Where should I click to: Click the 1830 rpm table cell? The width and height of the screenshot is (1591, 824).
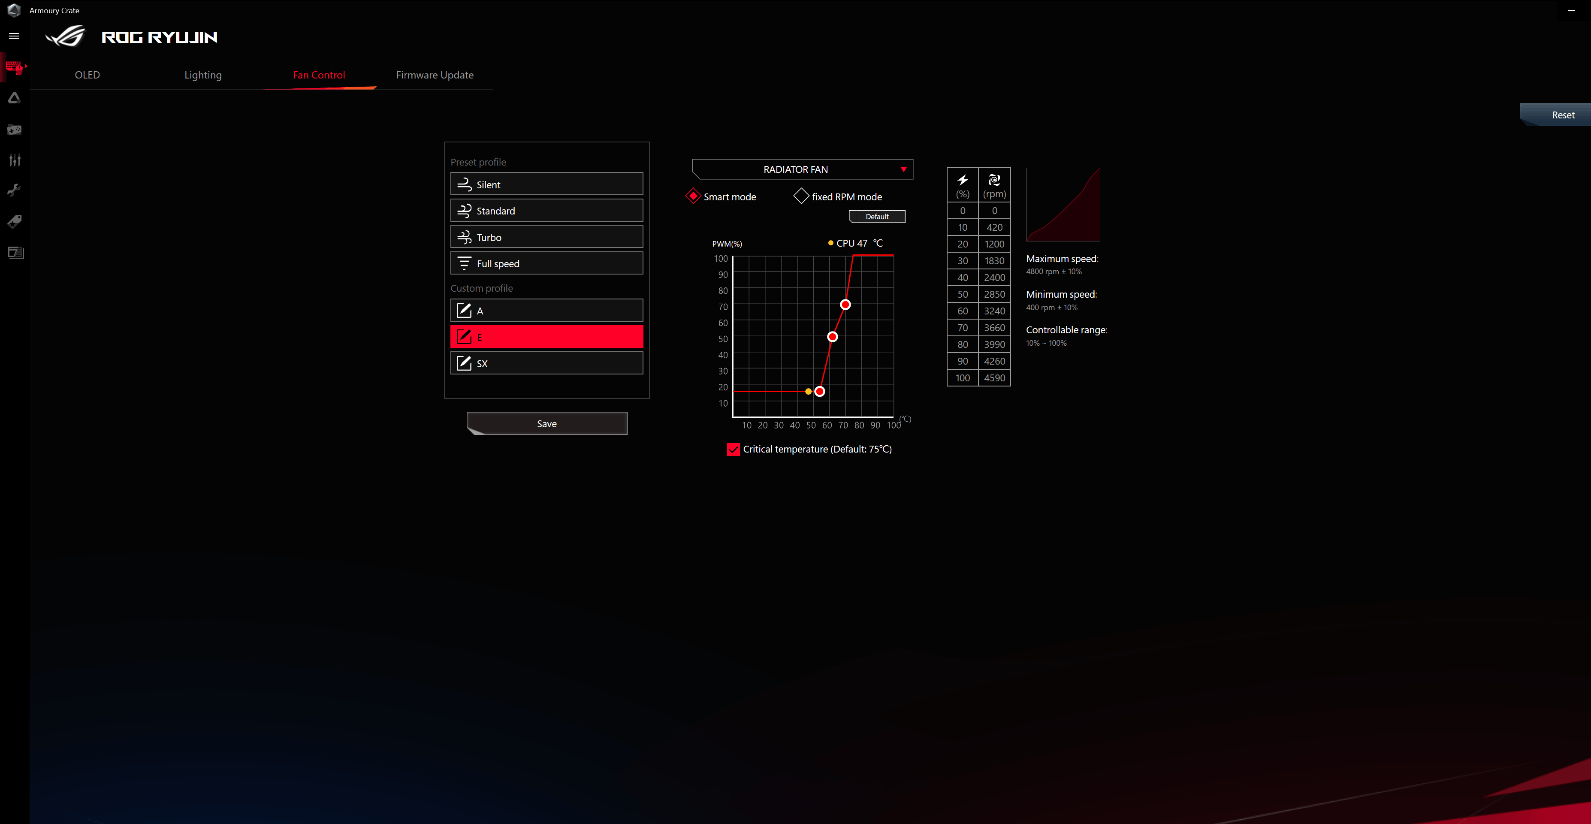[x=994, y=261]
